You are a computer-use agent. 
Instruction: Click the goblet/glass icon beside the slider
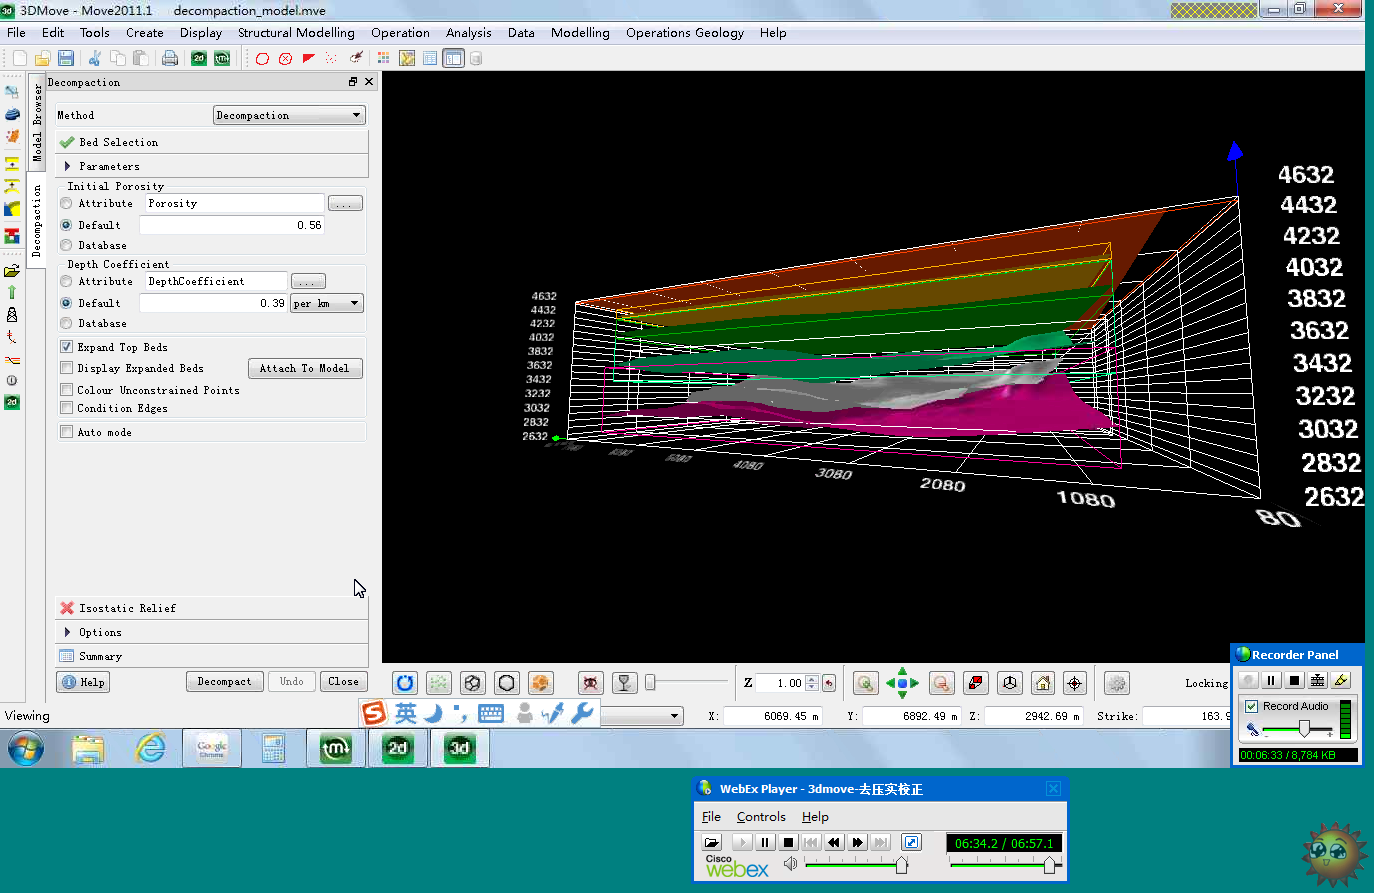(x=624, y=683)
